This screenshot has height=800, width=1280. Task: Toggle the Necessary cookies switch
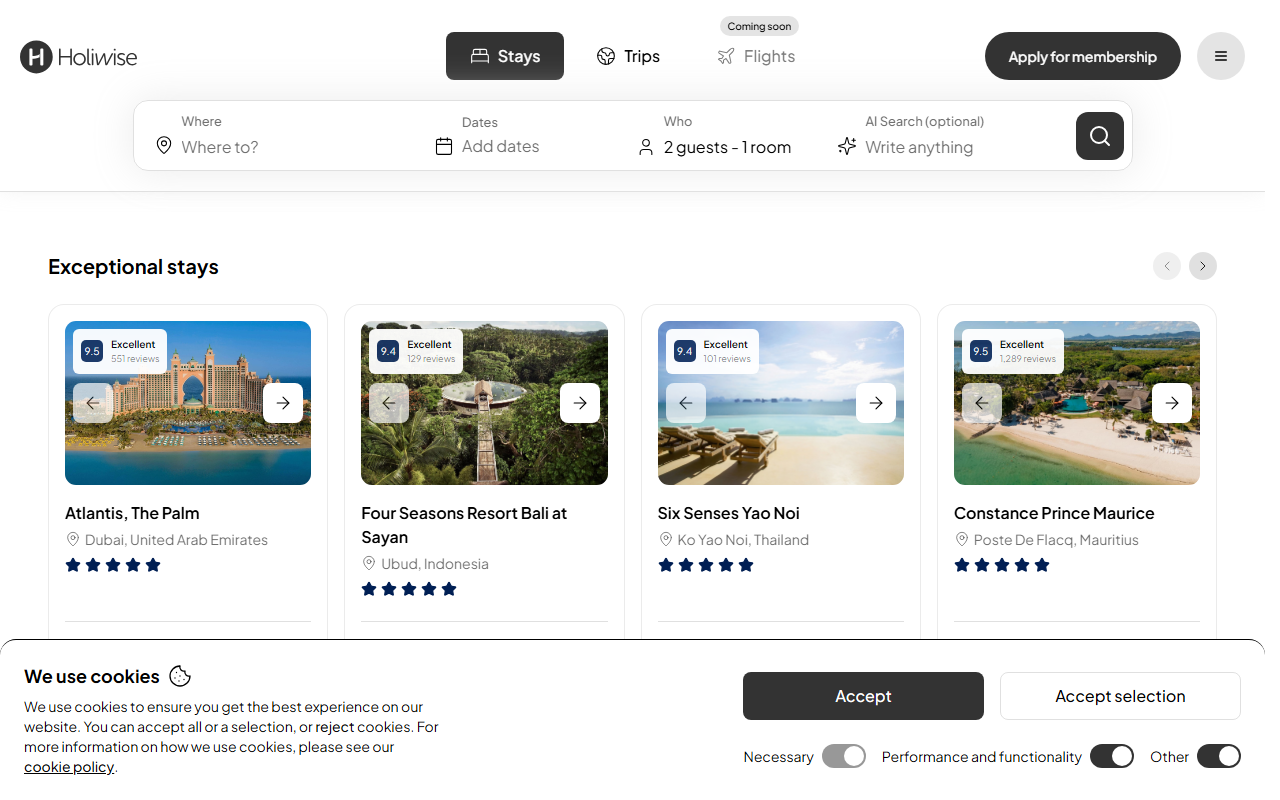coord(844,756)
